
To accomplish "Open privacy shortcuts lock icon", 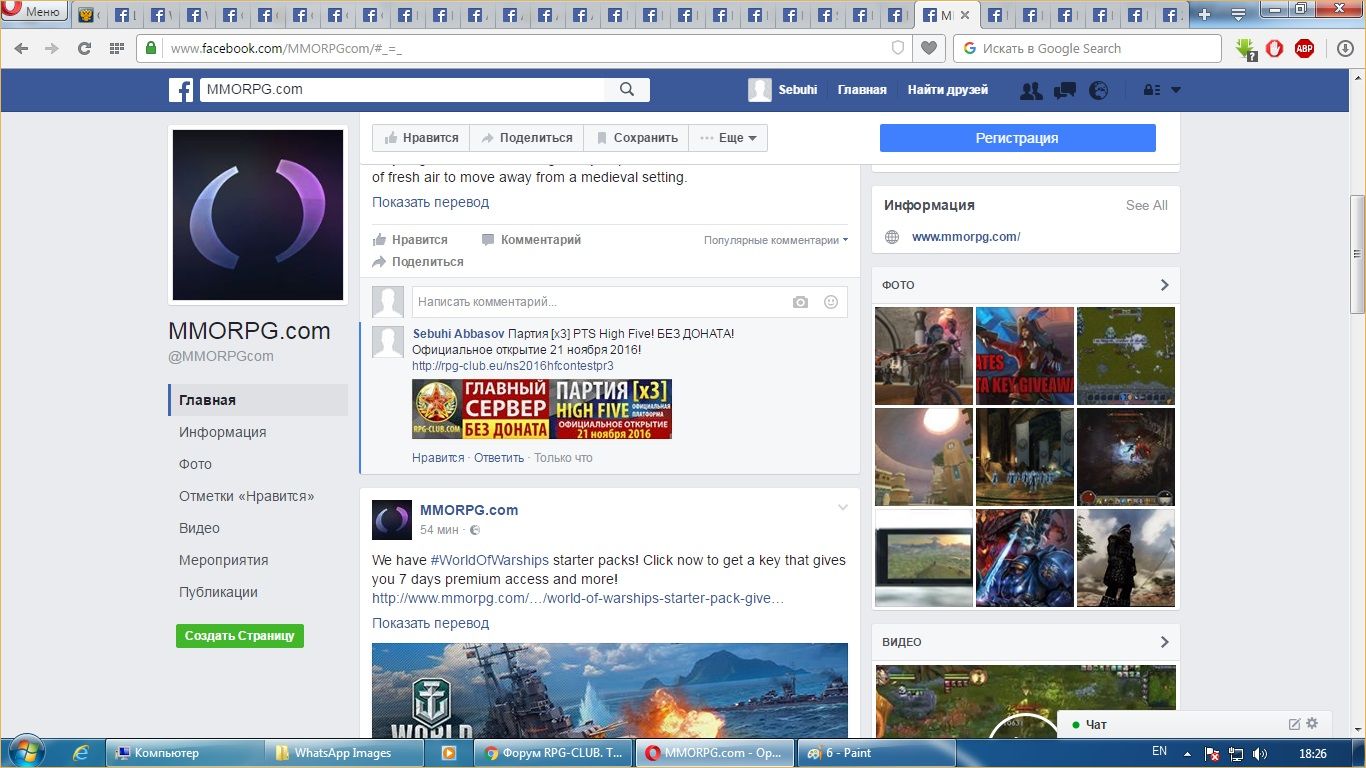I will [1151, 90].
